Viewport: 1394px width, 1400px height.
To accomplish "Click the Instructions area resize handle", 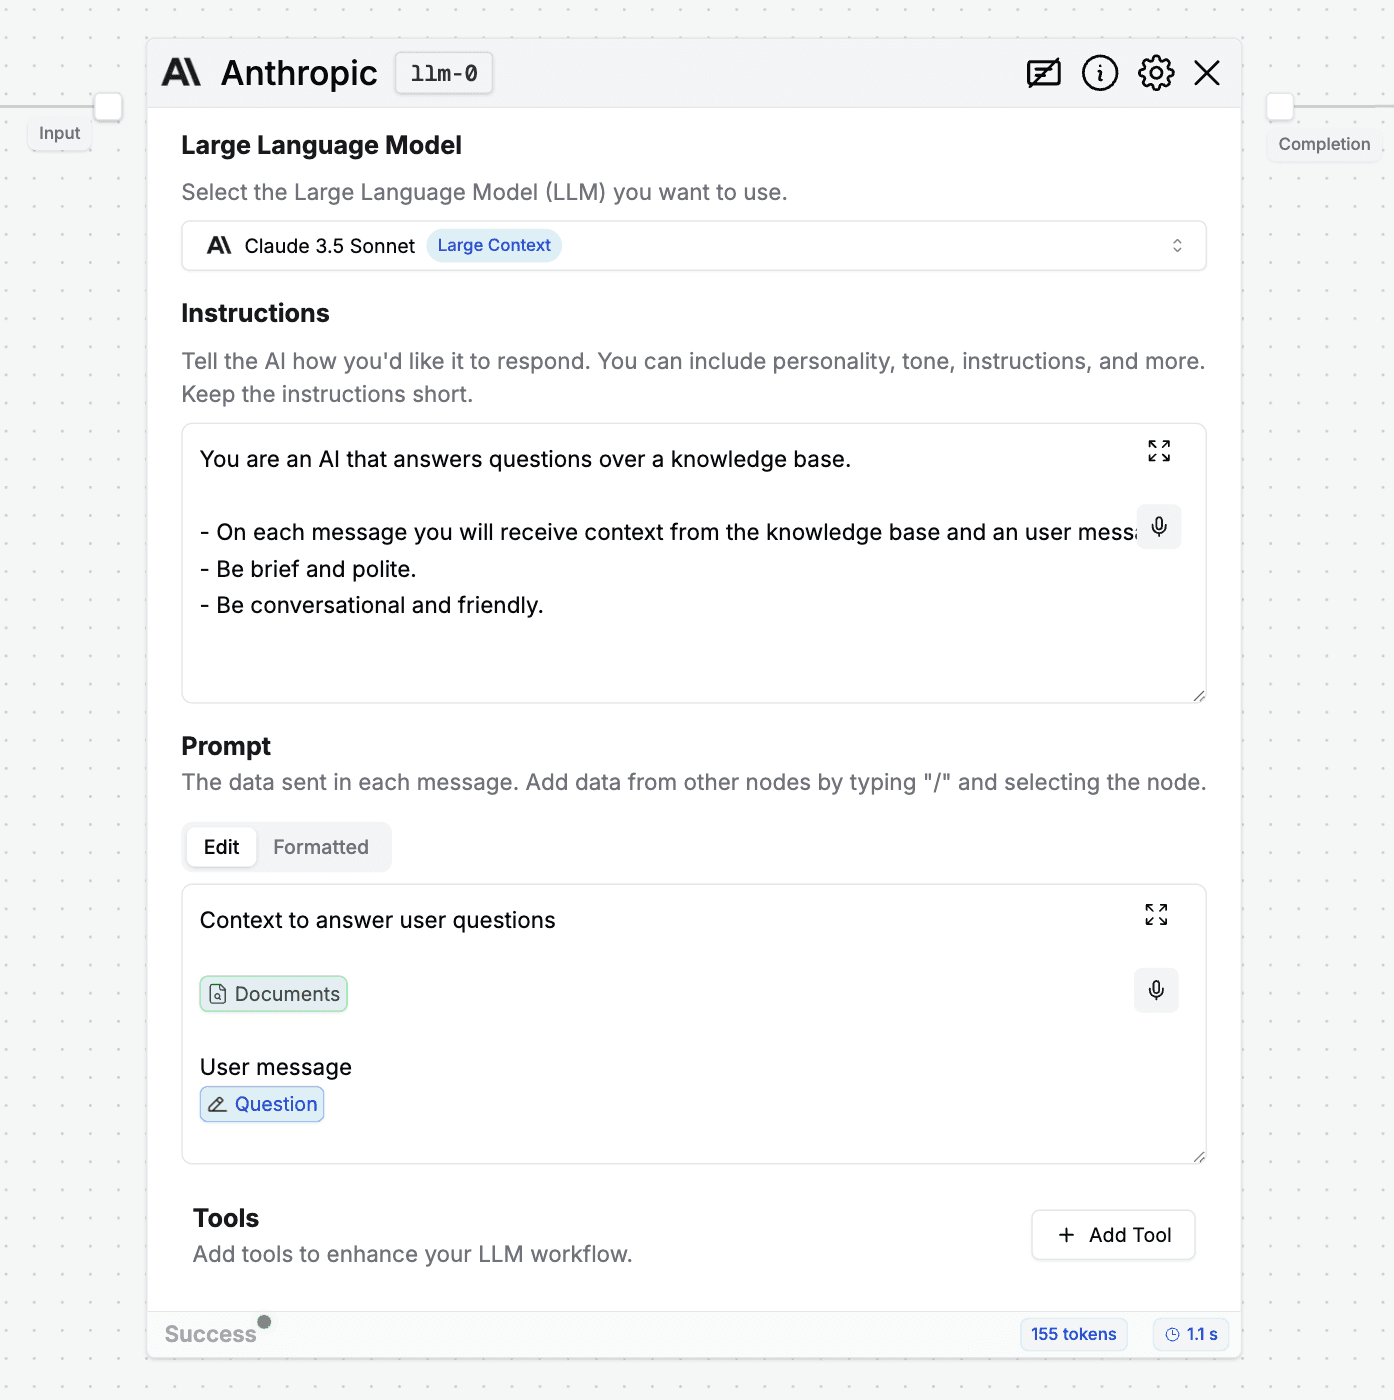I will point(1199,696).
